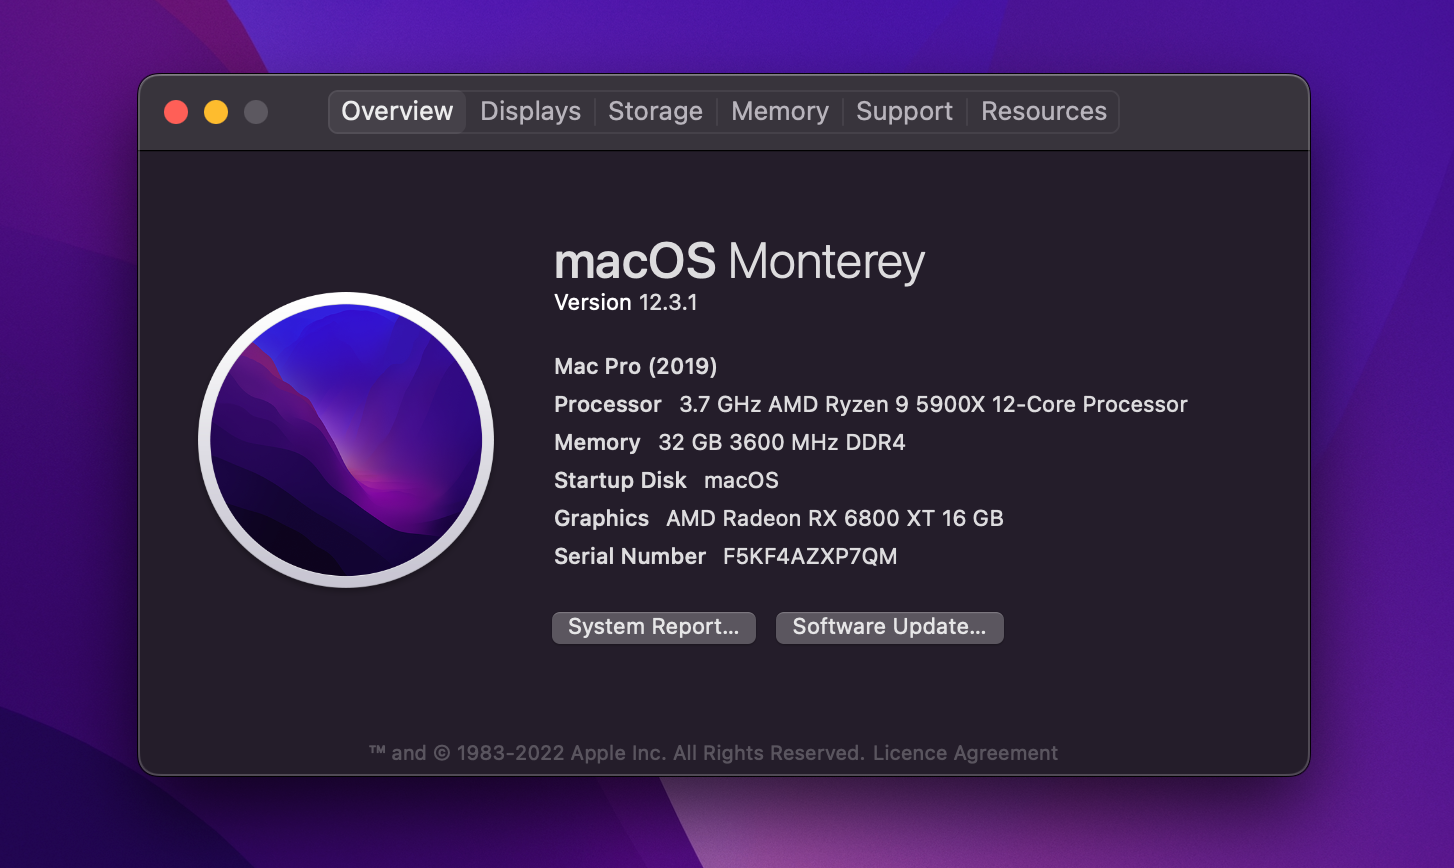The width and height of the screenshot is (1454, 868).
Task: Click the 32 GB 3600 MHz DDR4 text
Action: point(781,442)
